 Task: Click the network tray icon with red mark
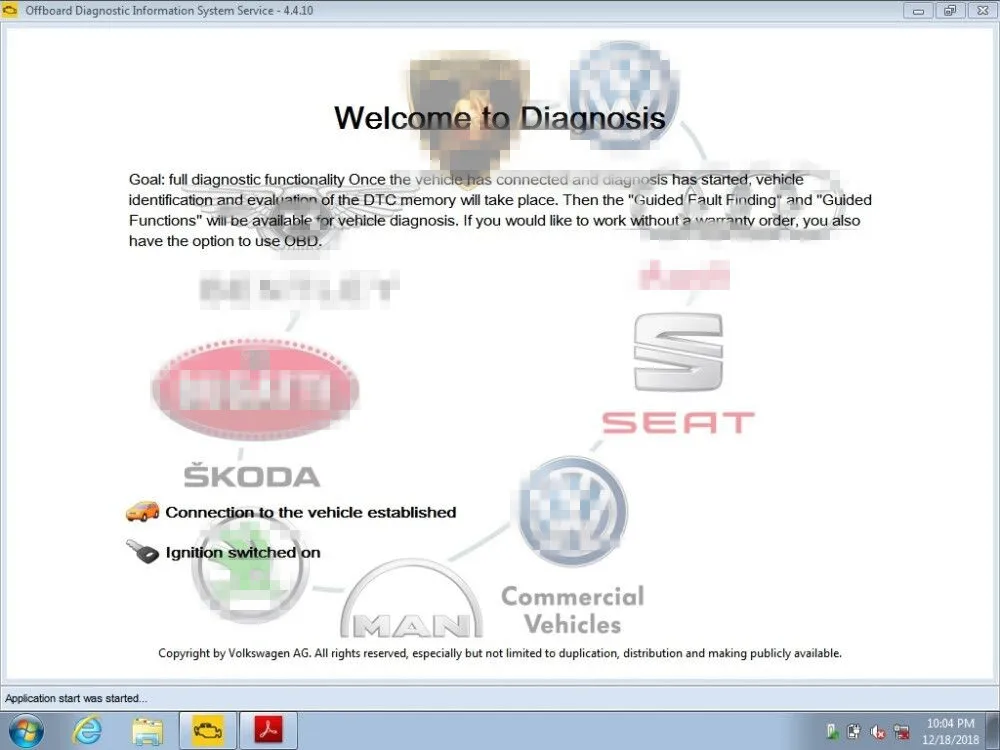coord(902,732)
